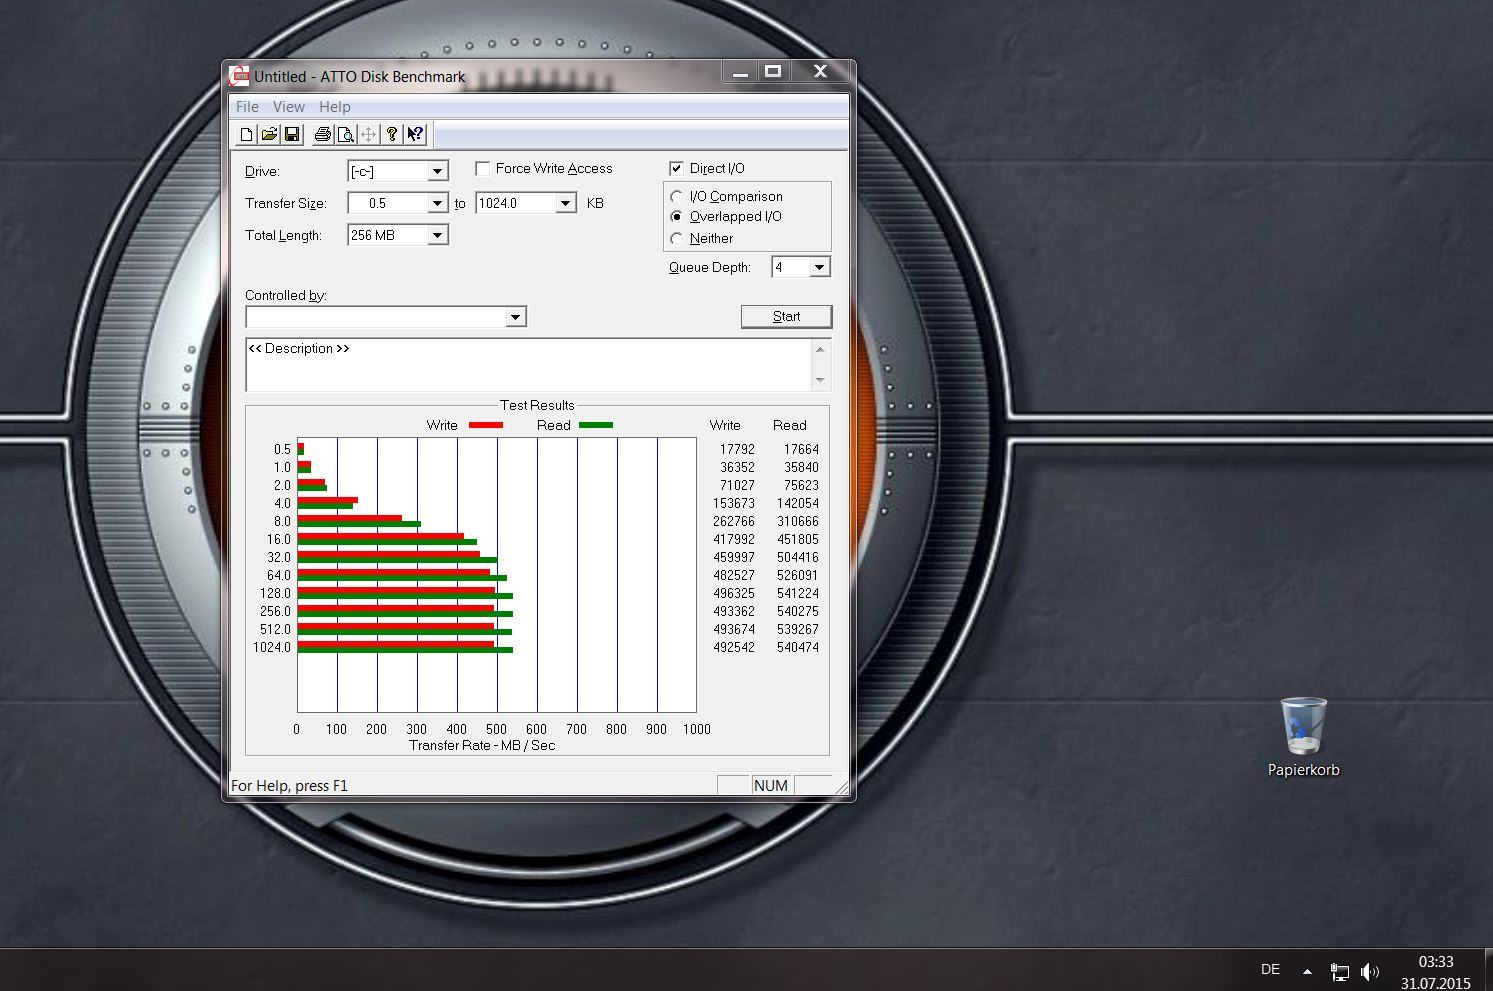
Task: Select the I/O Comparison radio button
Action: coord(677,196)
